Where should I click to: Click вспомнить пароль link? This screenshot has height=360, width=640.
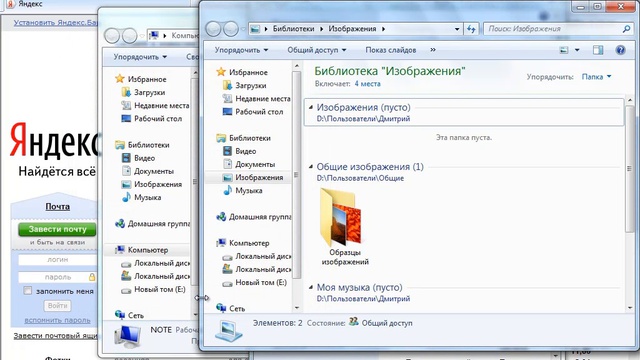tap(57, 320)
